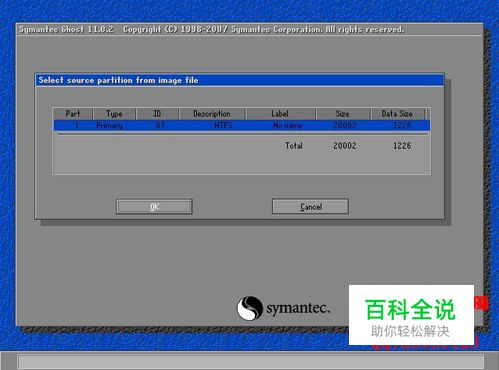Click the total data size value 1226
The width and height of the screenshot is (499, 370).
(402, 146)
